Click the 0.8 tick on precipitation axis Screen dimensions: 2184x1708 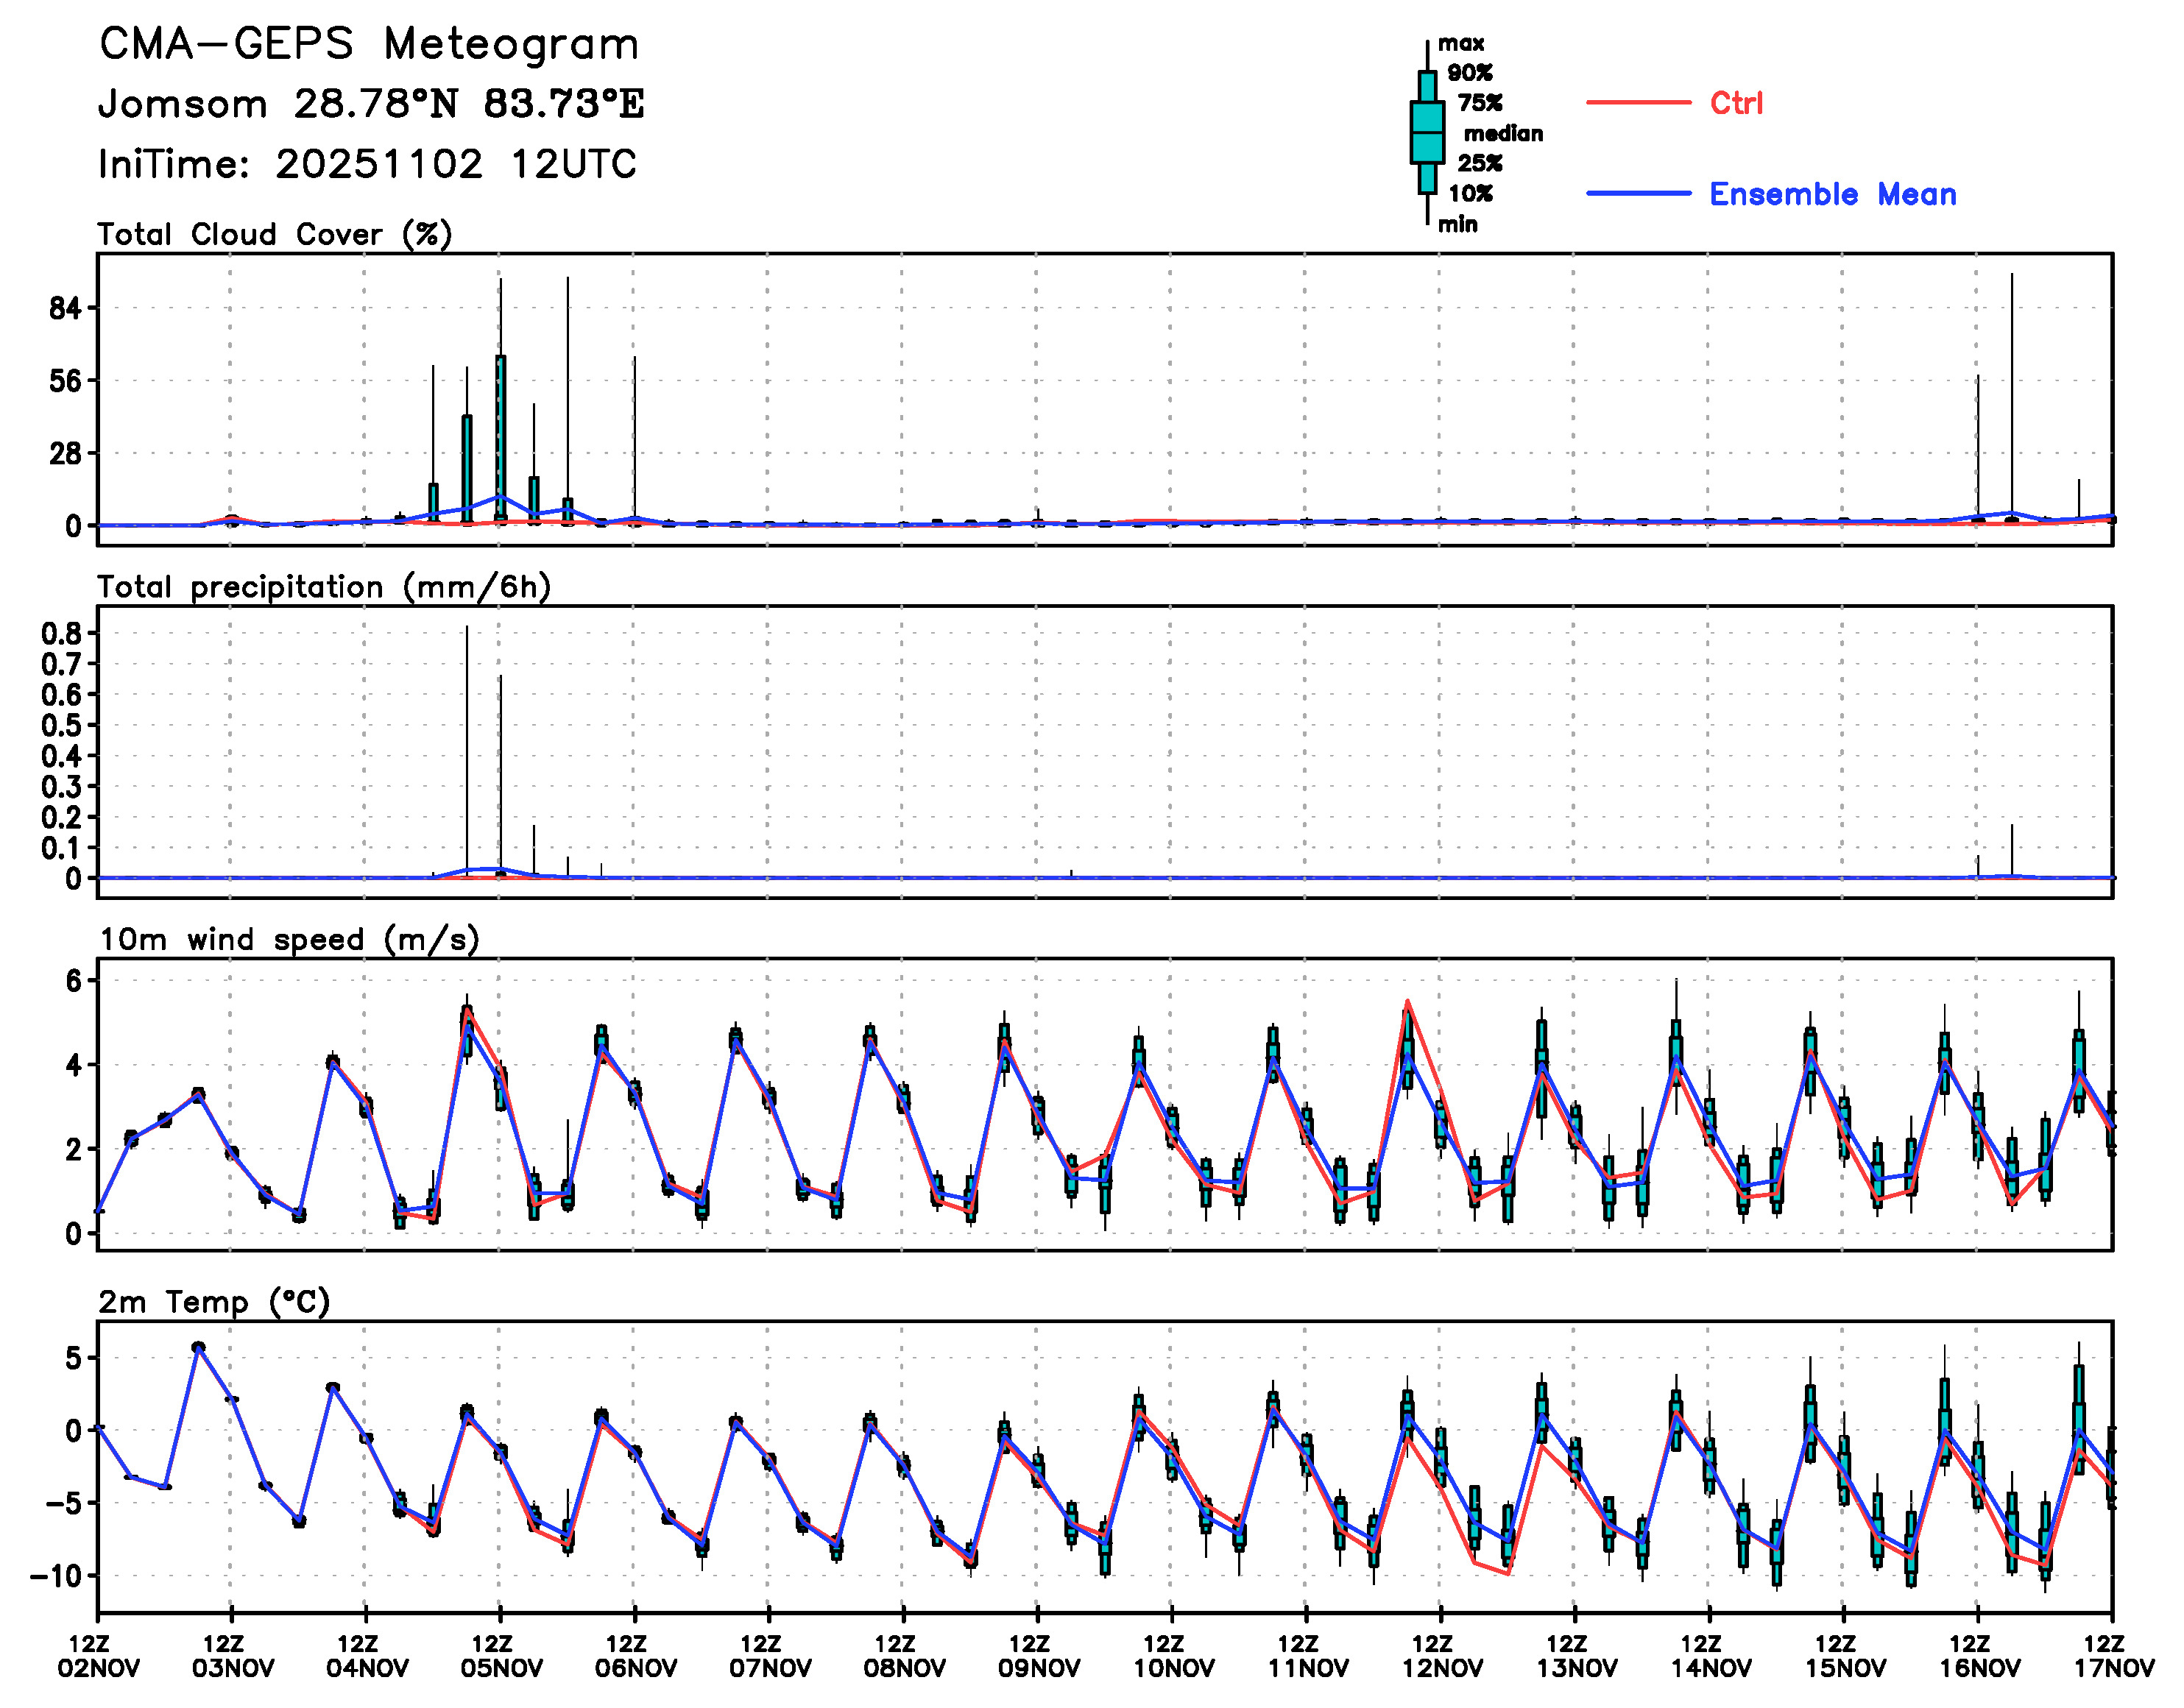pyautogui.click(x=61, y=633)
